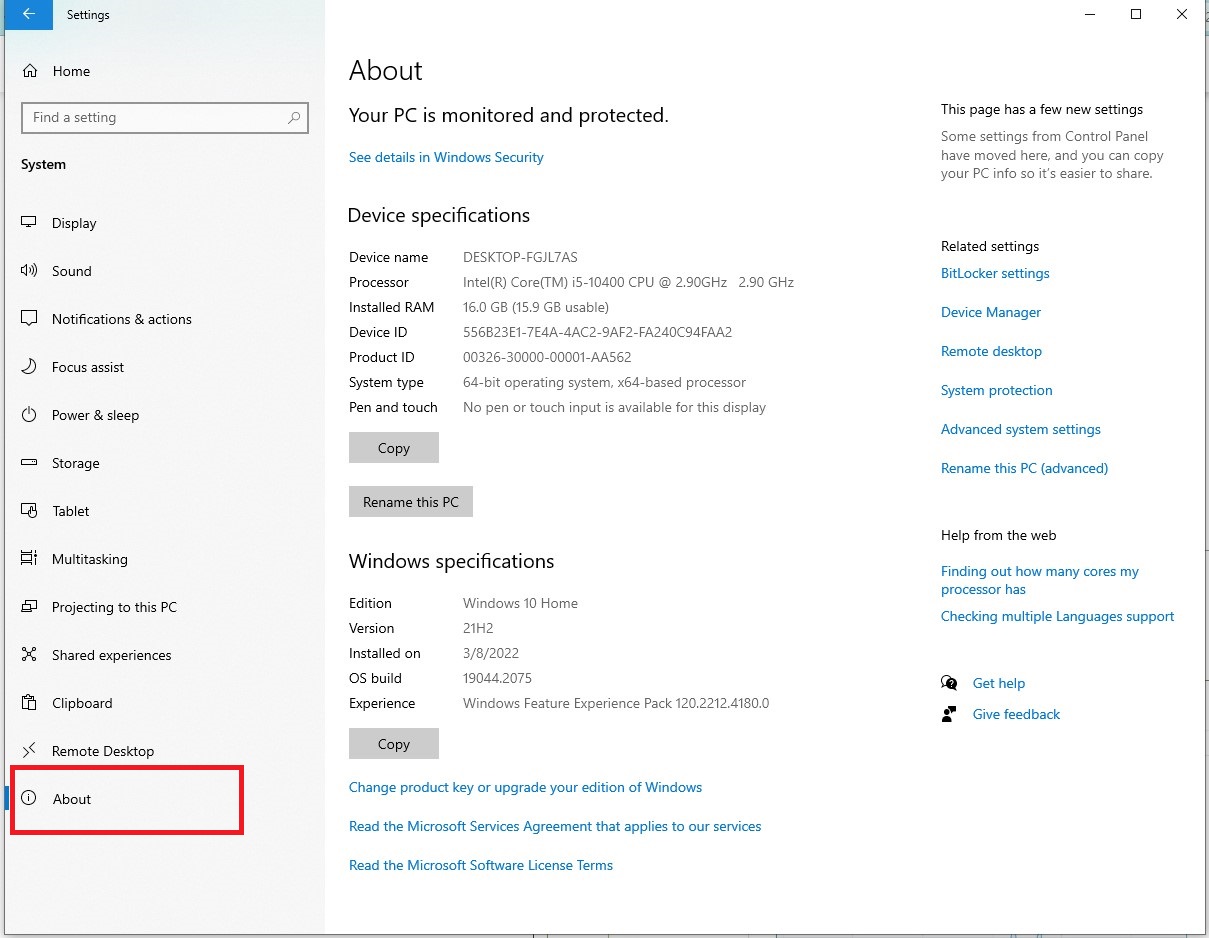Click the back arrow in Settings

tap(27, 15)
